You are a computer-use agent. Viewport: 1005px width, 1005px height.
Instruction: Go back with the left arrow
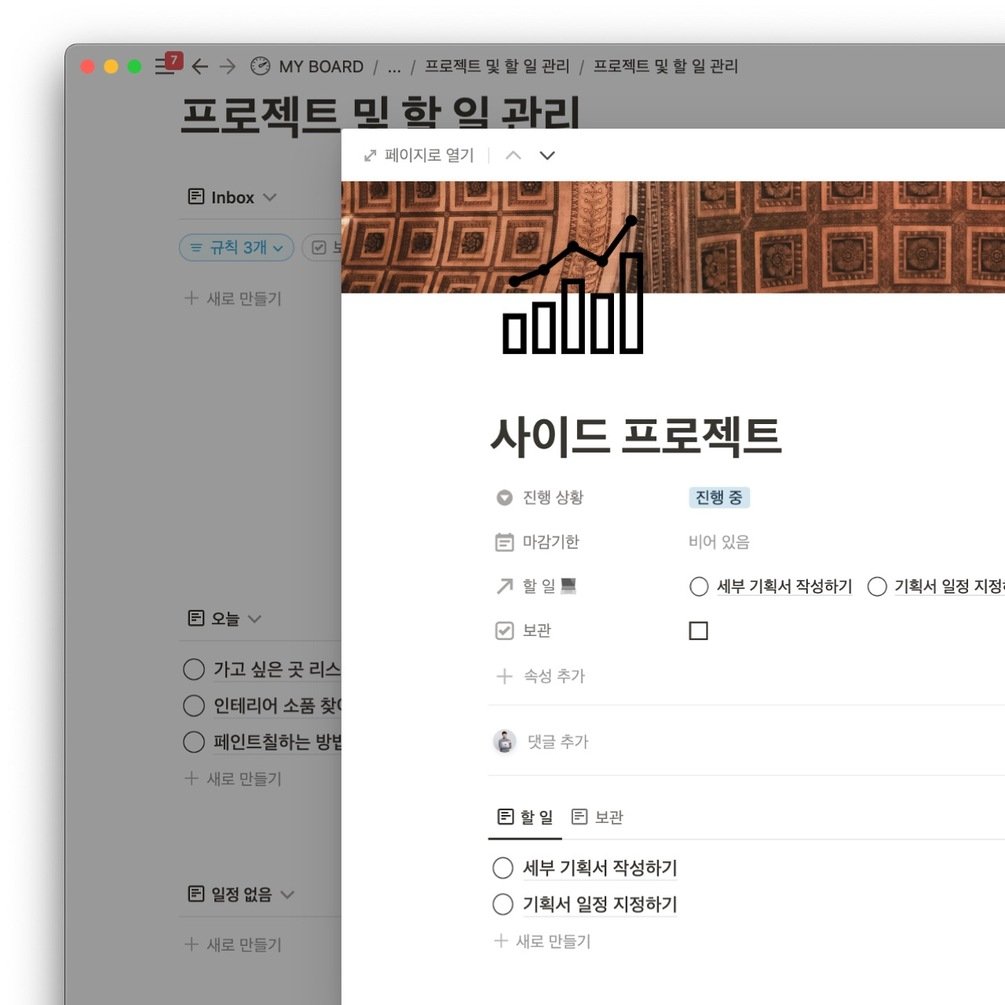tap(200, 66)
